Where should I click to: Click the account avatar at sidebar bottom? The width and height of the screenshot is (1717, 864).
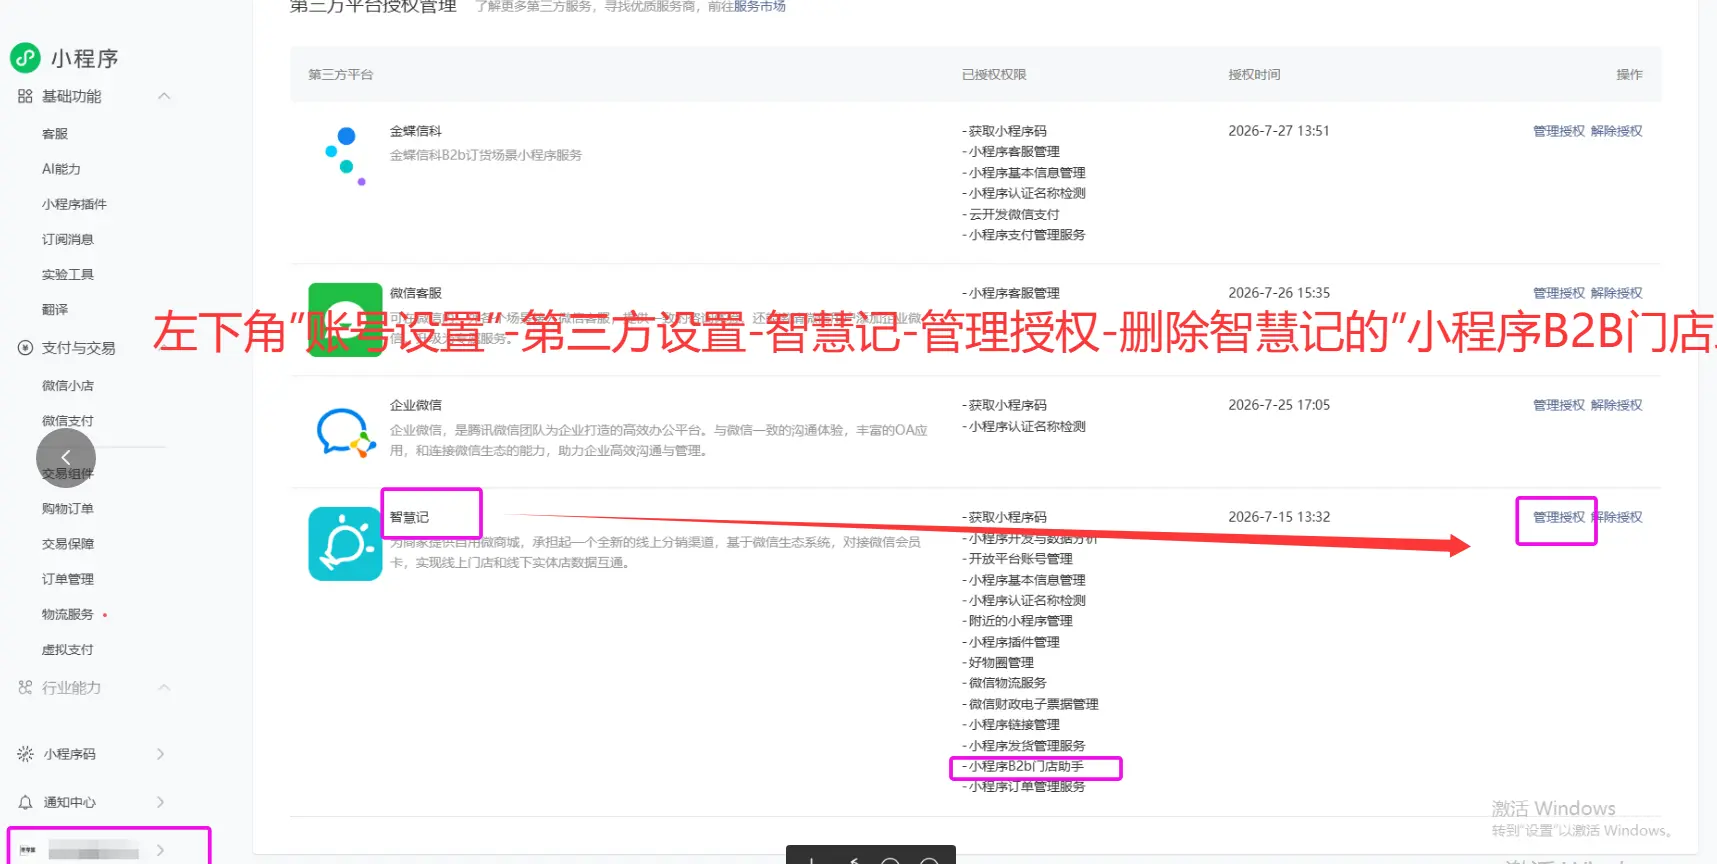tap(28, 850)
